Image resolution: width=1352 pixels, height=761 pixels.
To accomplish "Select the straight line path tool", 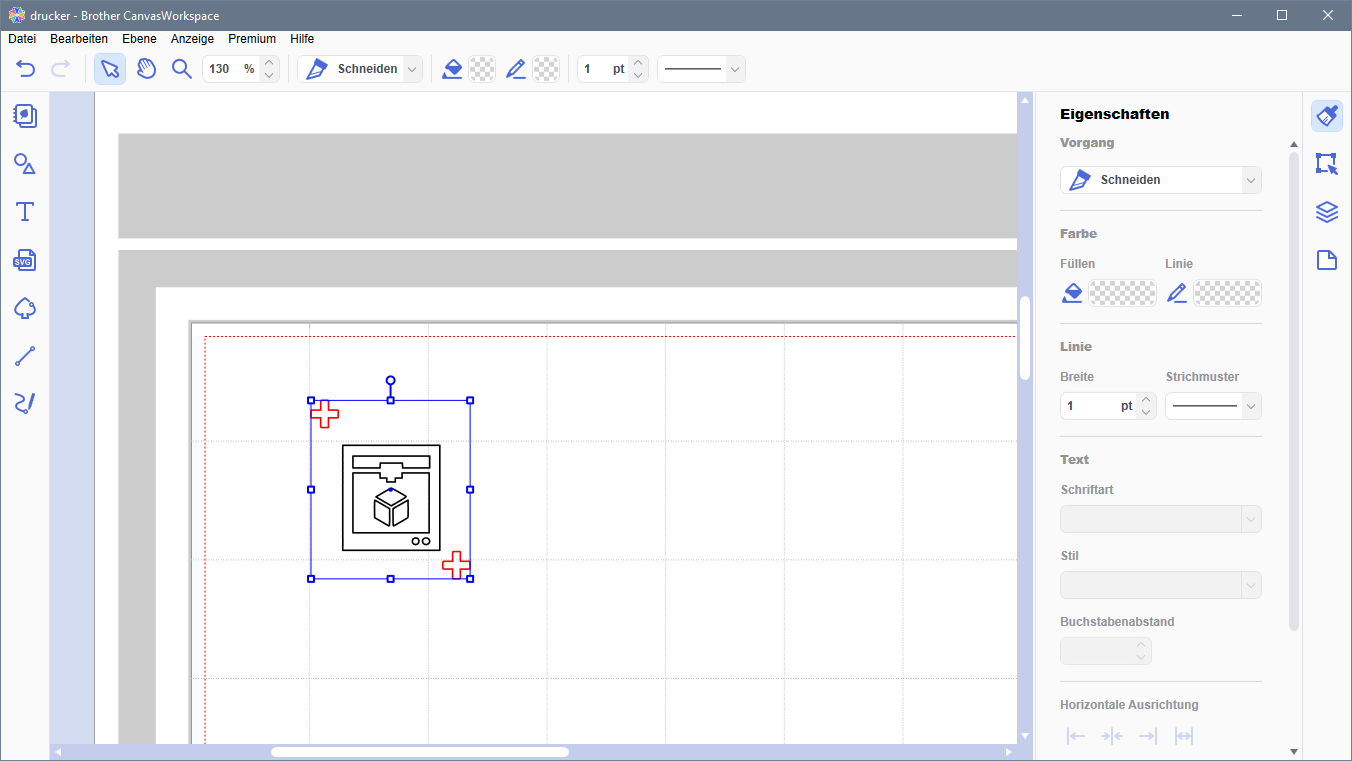I will point(25,356).
